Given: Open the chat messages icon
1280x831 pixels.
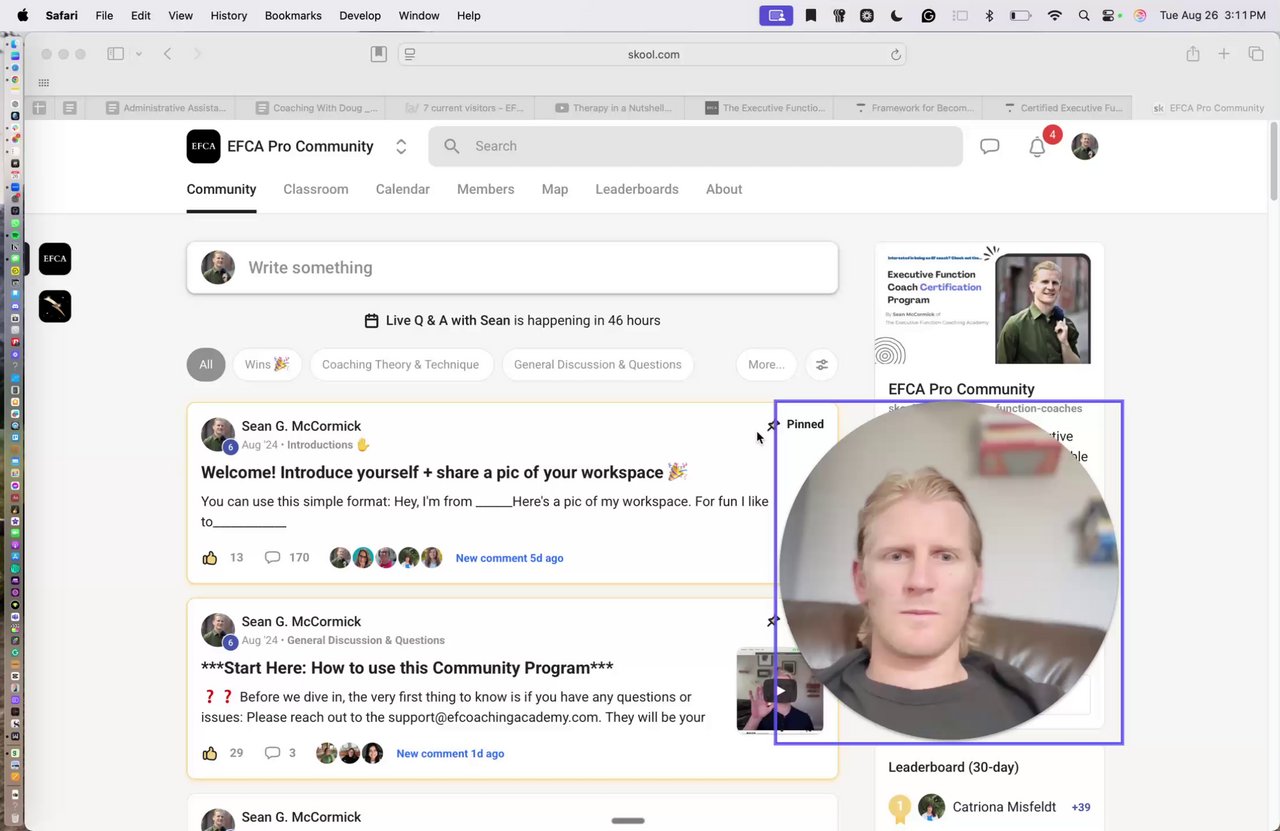Looking at the screenshot, I should (989, 146).
